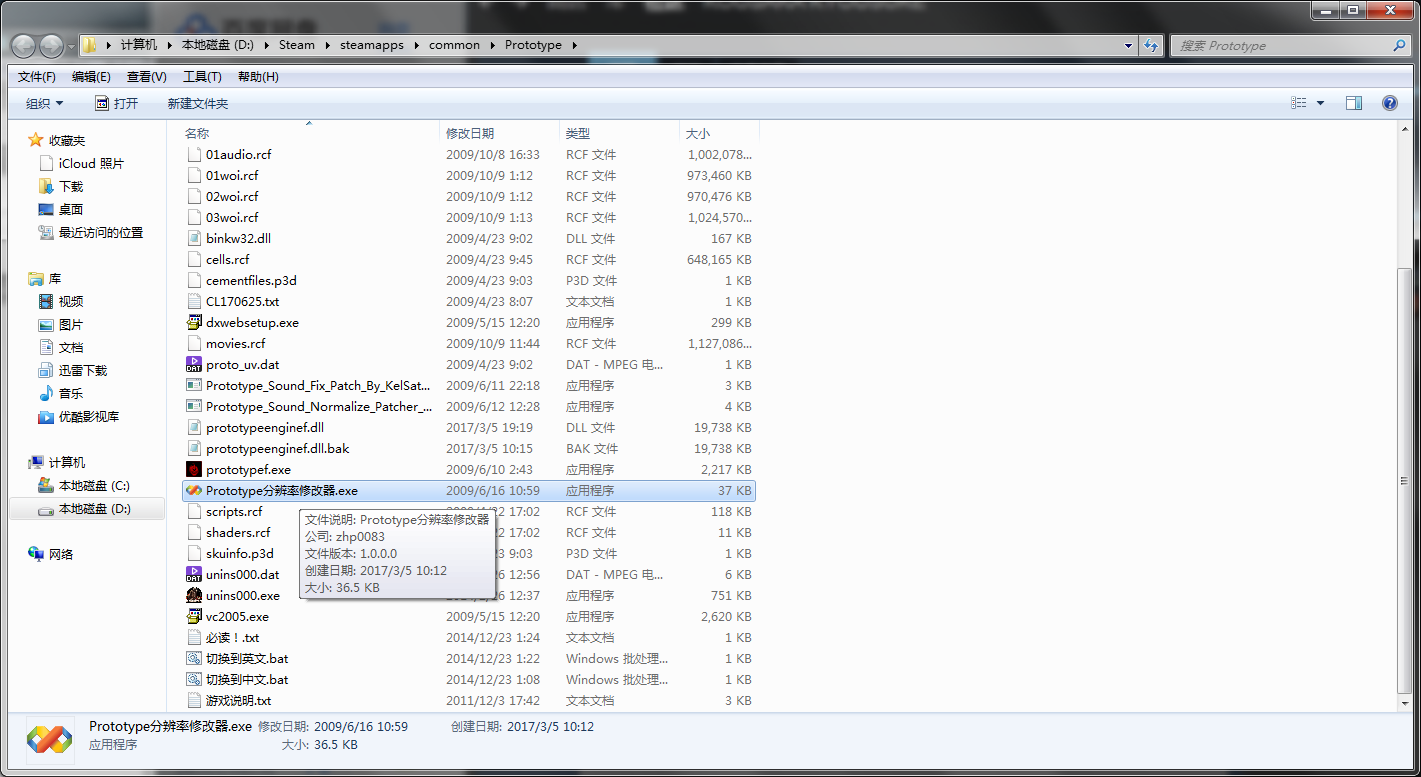Click the proto_uv.dat file icon
Viewport: 1421px width, 777px height.
tap(194, 365)
